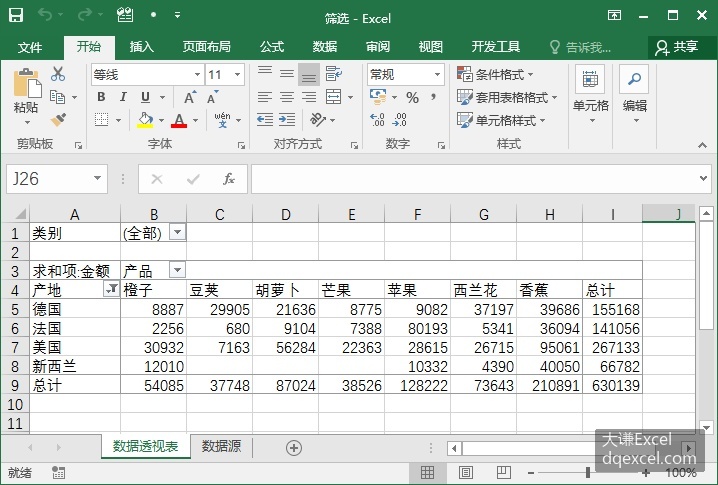Switch to the 页面布局 ribbon tab

coord(207,47)
